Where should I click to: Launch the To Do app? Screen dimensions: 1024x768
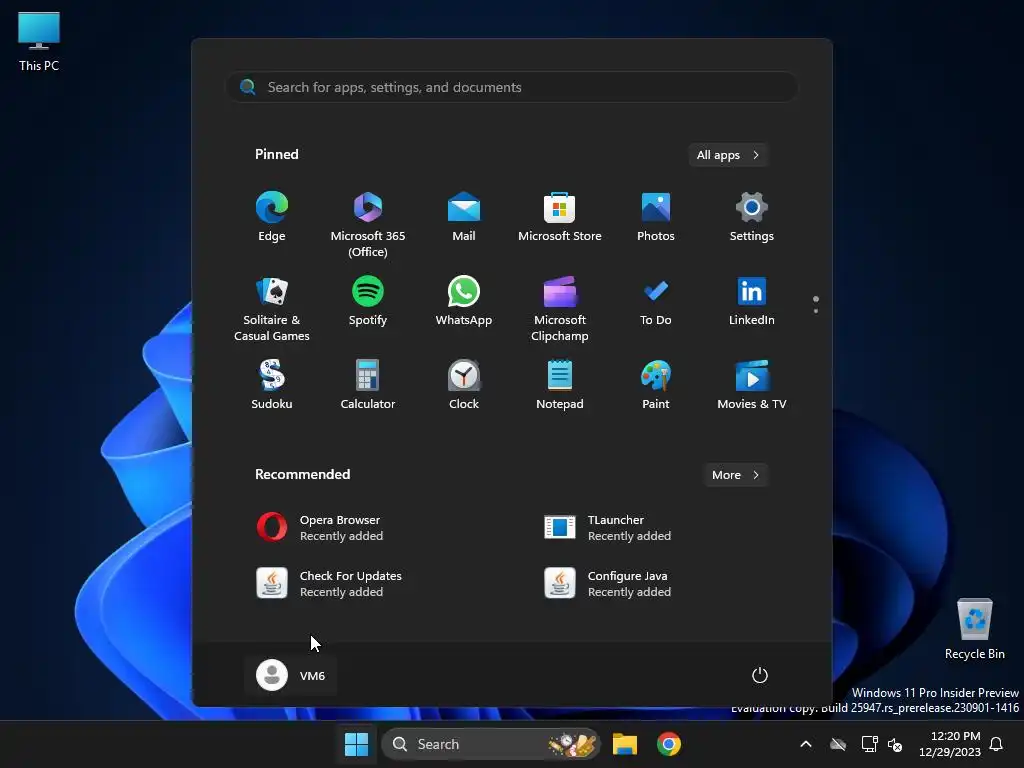pyautogui.click(x=656, y=301)
